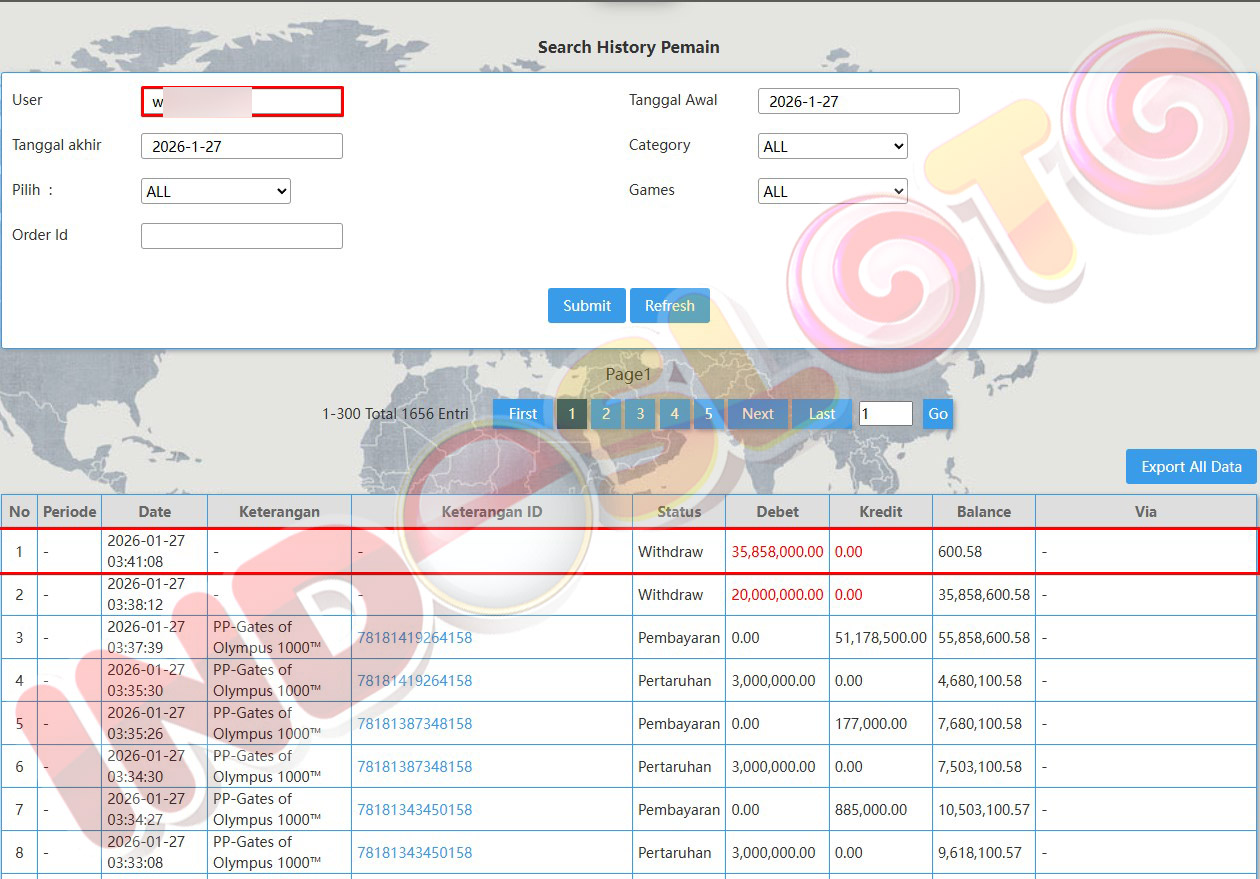Open bet ID link in row 8
The height and width of the screenshot is (879, 1260).
click(x=414, y=853)
